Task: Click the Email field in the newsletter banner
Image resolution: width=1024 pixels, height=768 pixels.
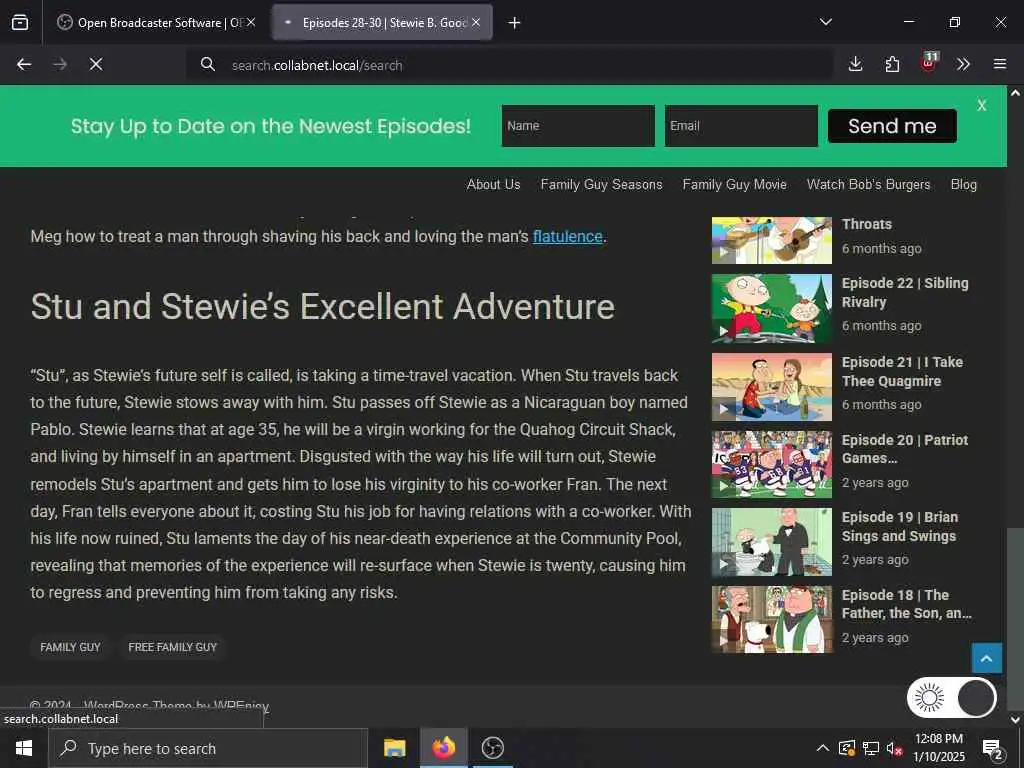Action: 741,125
